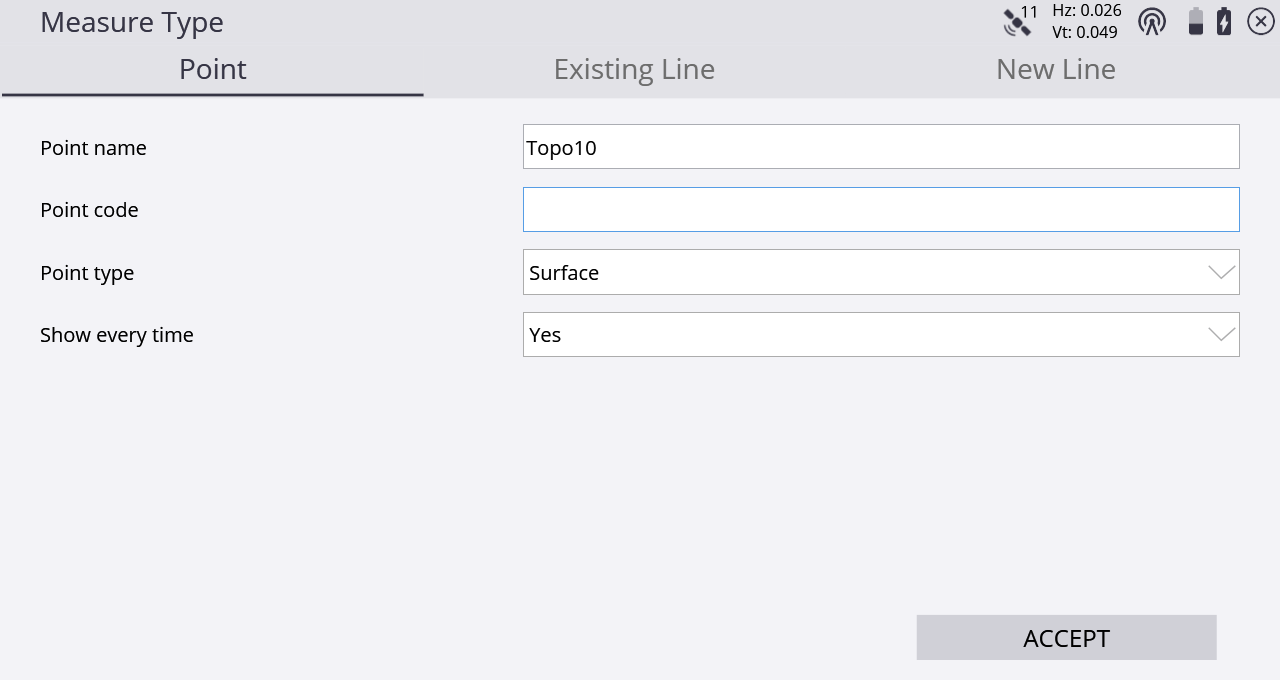
Task: Open the New Line tab
Action: click(1056, 69)
